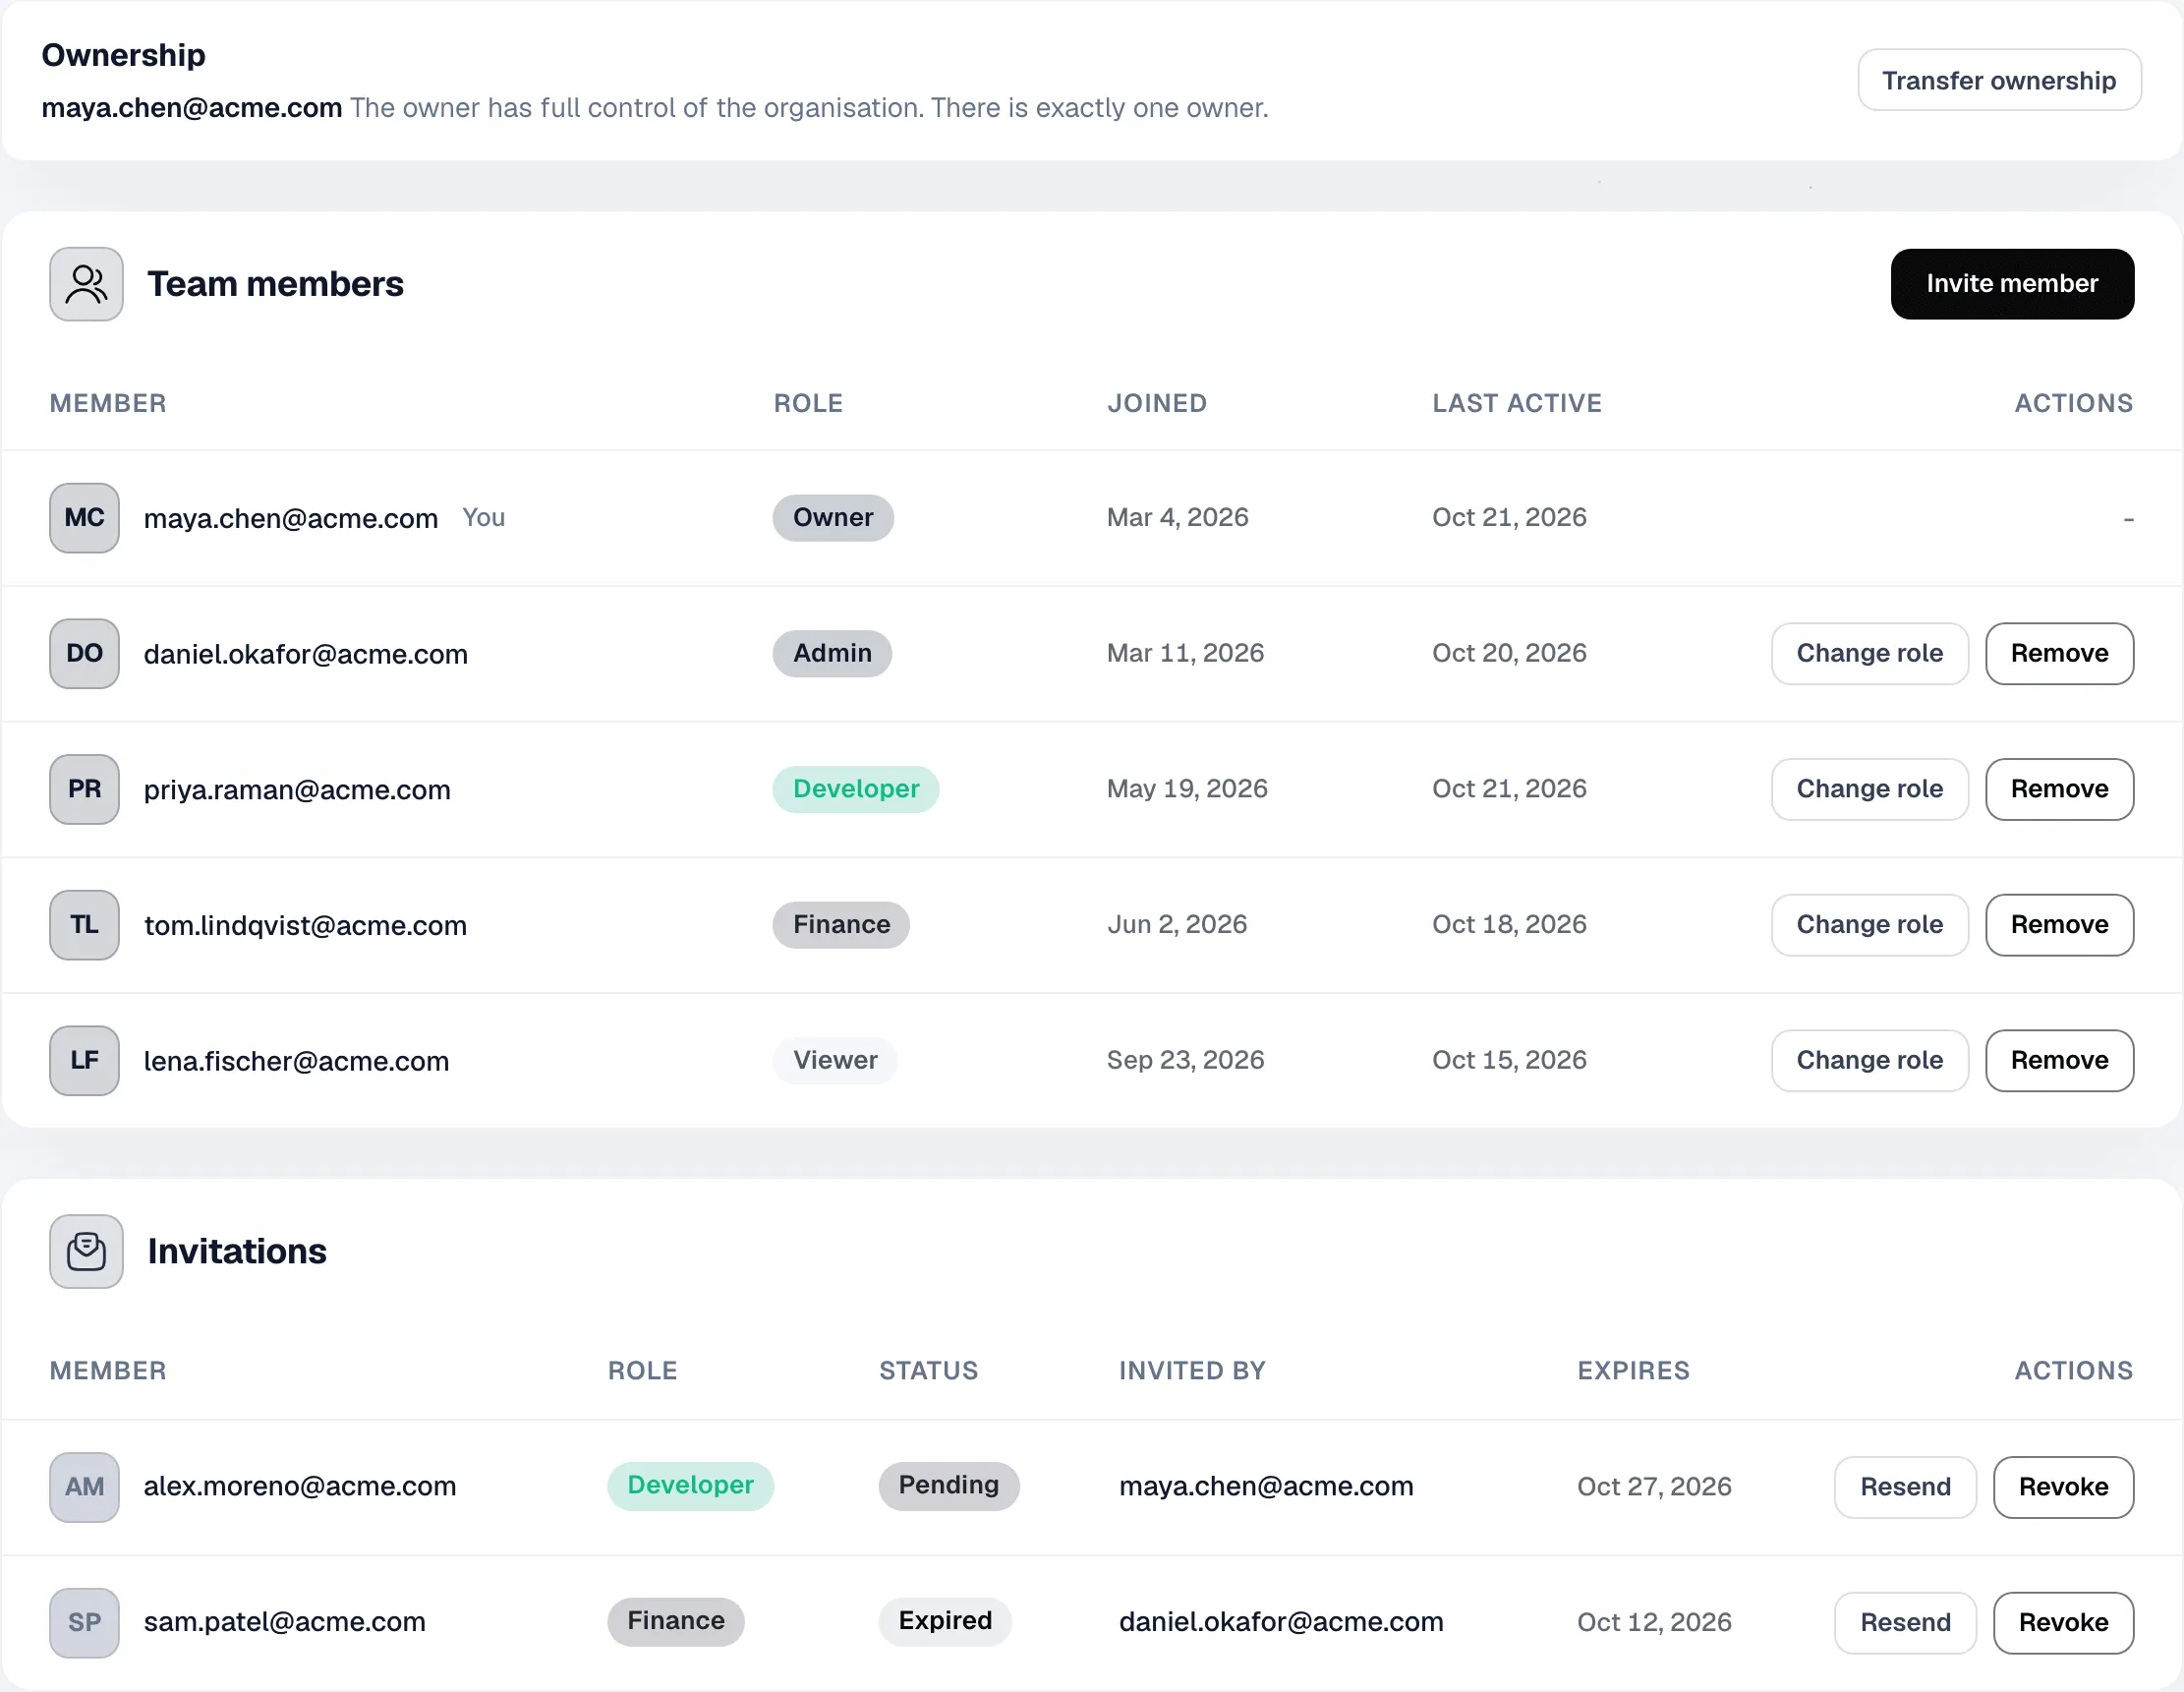Click the owner email in Ownership section
The width and height of the screenshot is (2184, 1692).
click(192, 107)
